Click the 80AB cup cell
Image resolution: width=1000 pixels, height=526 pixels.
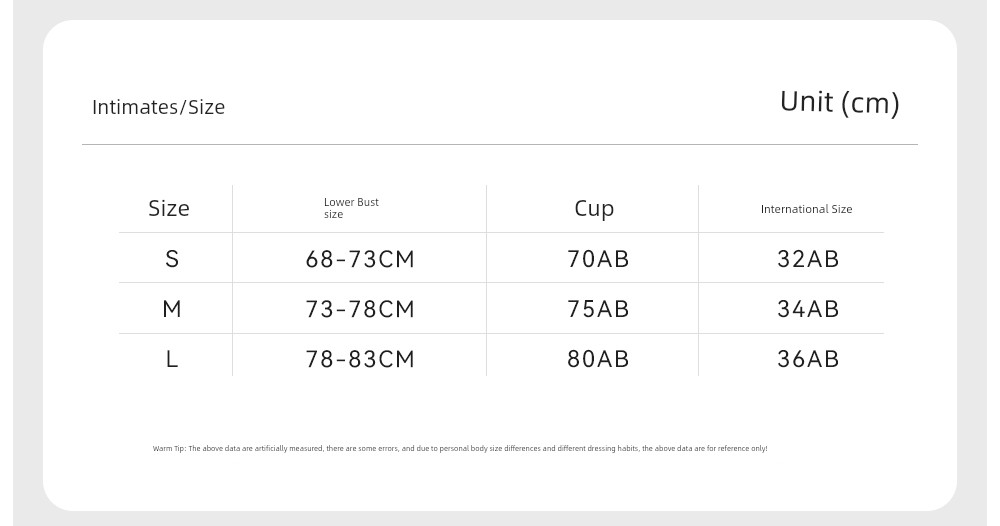tap(598, 359)
